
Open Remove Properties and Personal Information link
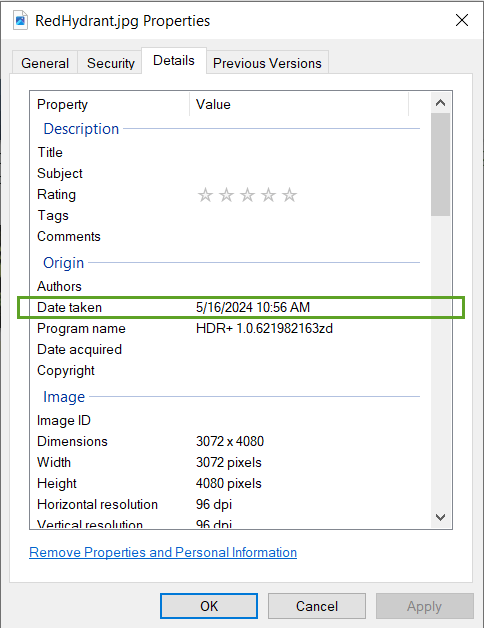163,552
